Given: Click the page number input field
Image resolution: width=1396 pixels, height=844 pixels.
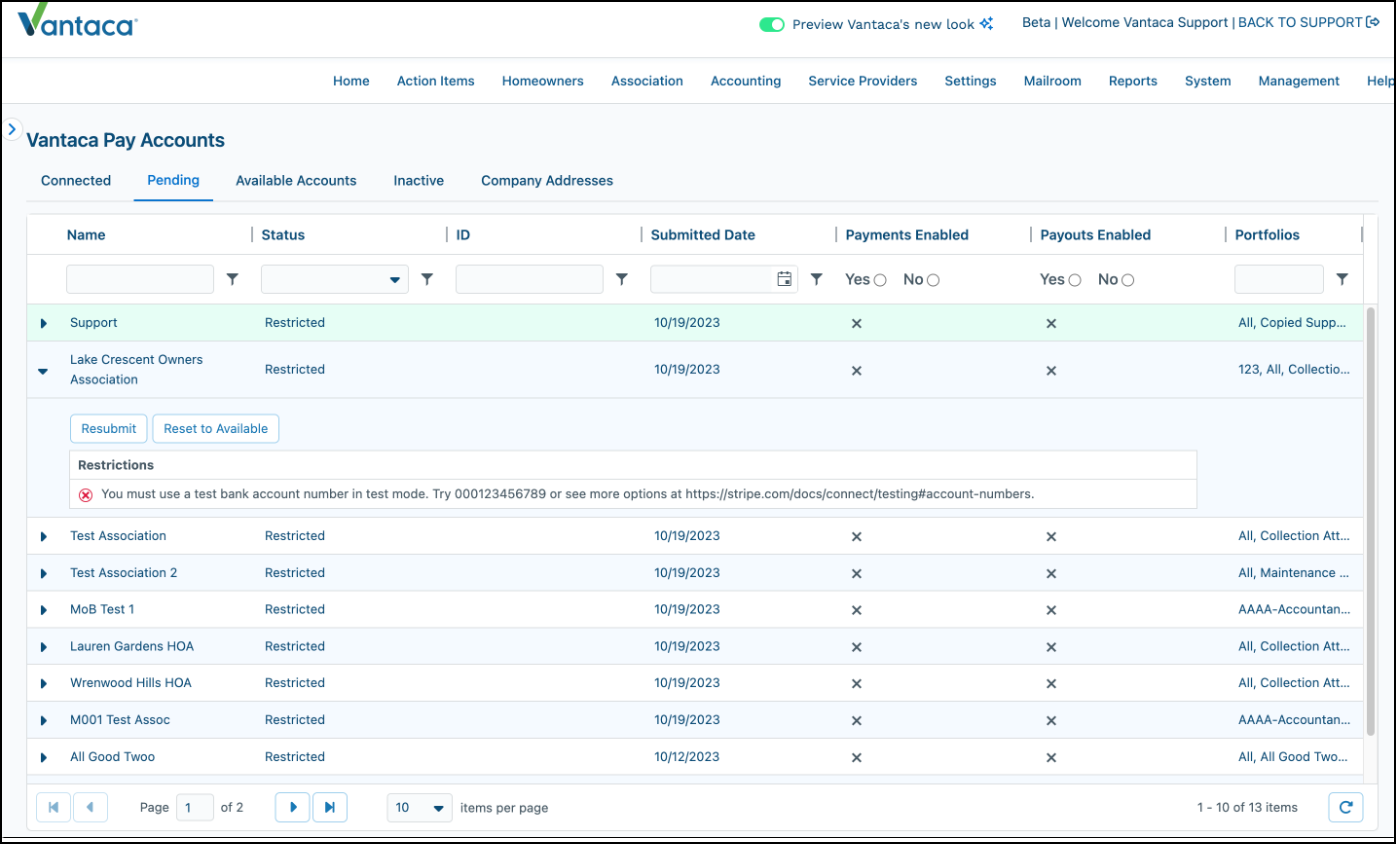Looking at the screenshot, I should point(195,807).
